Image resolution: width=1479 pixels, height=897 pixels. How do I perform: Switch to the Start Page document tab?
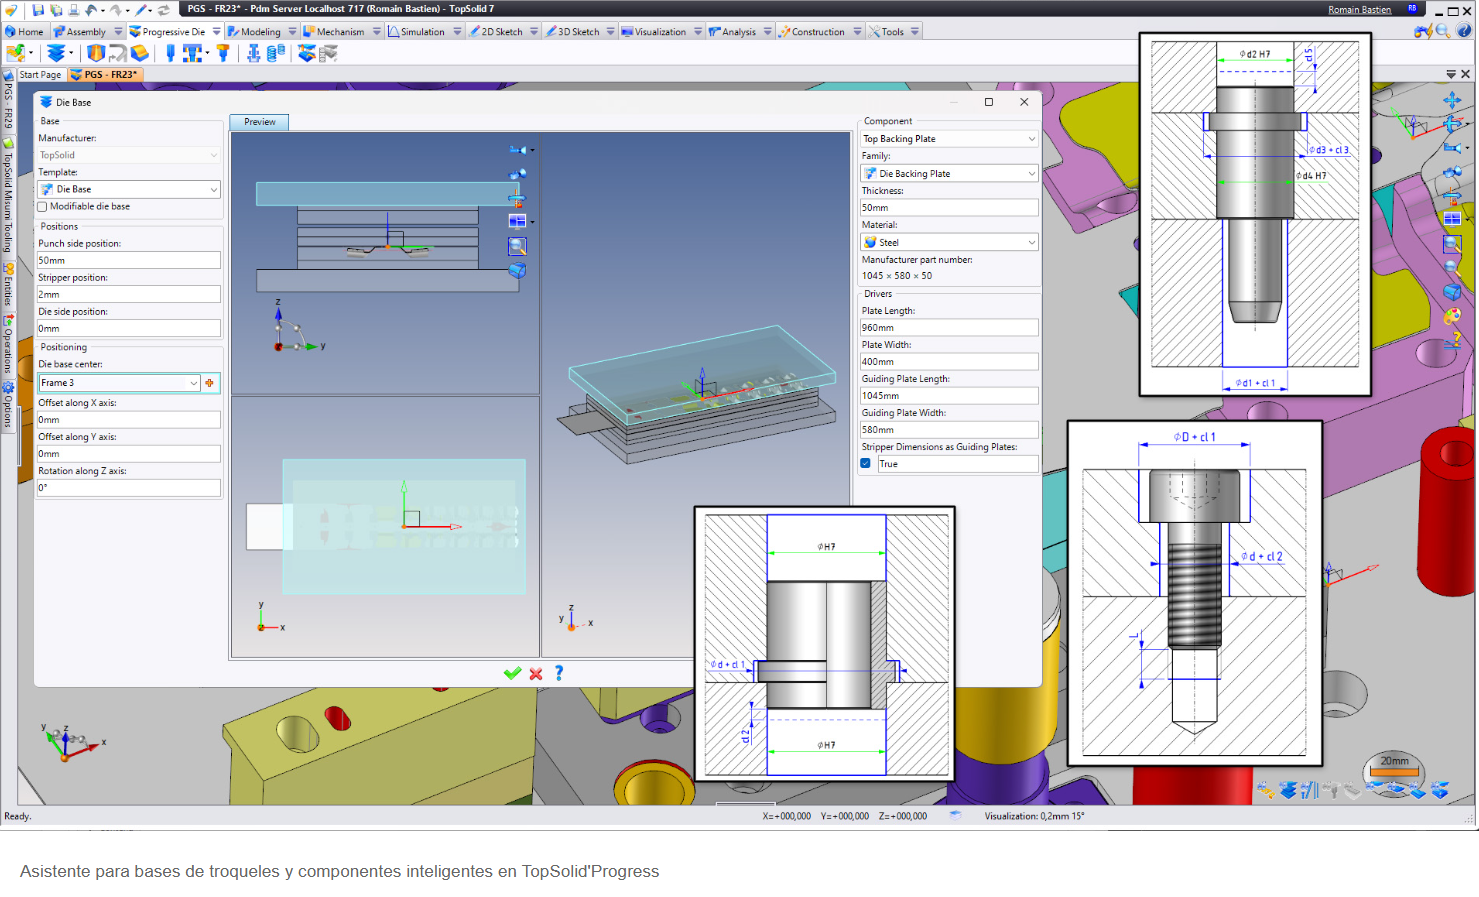tap(40, 75)
